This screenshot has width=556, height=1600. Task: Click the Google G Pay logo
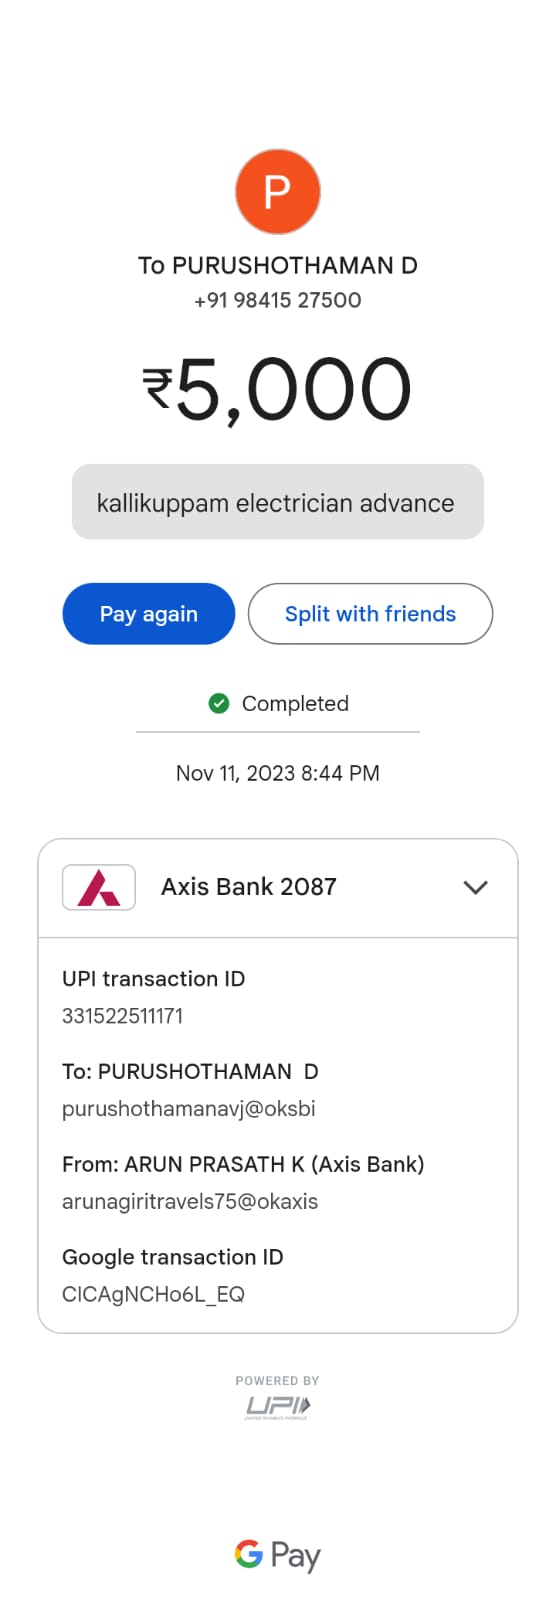click(x=278, y=1555)
